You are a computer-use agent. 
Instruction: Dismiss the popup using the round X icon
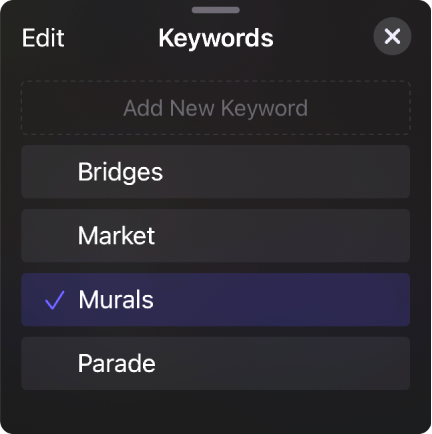(x=392, y=36)
